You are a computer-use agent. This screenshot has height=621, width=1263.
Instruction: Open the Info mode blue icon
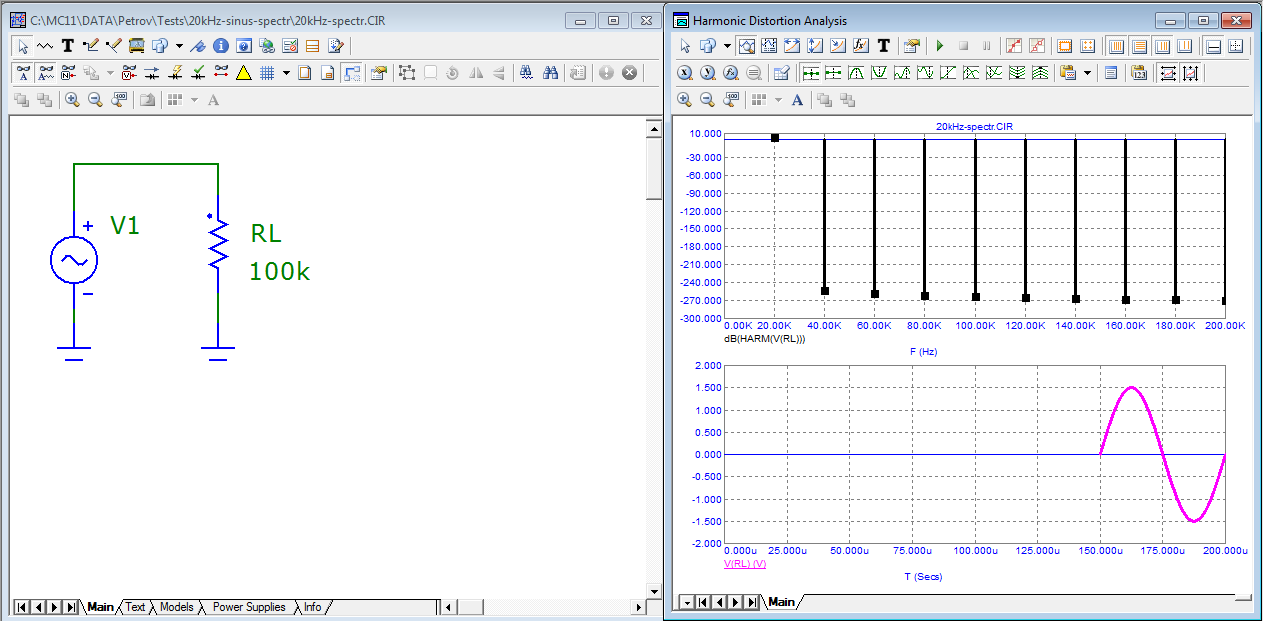click(221, 46)
